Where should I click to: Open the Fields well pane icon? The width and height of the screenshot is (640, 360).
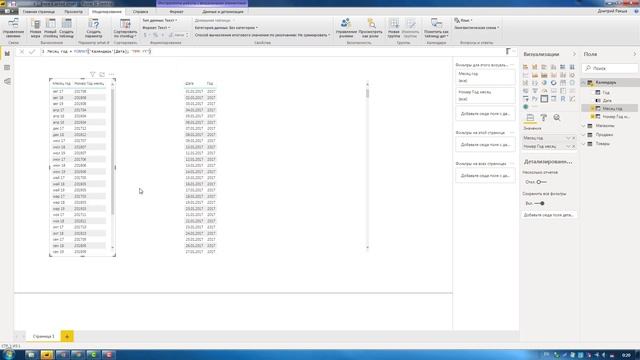point(530,118)
